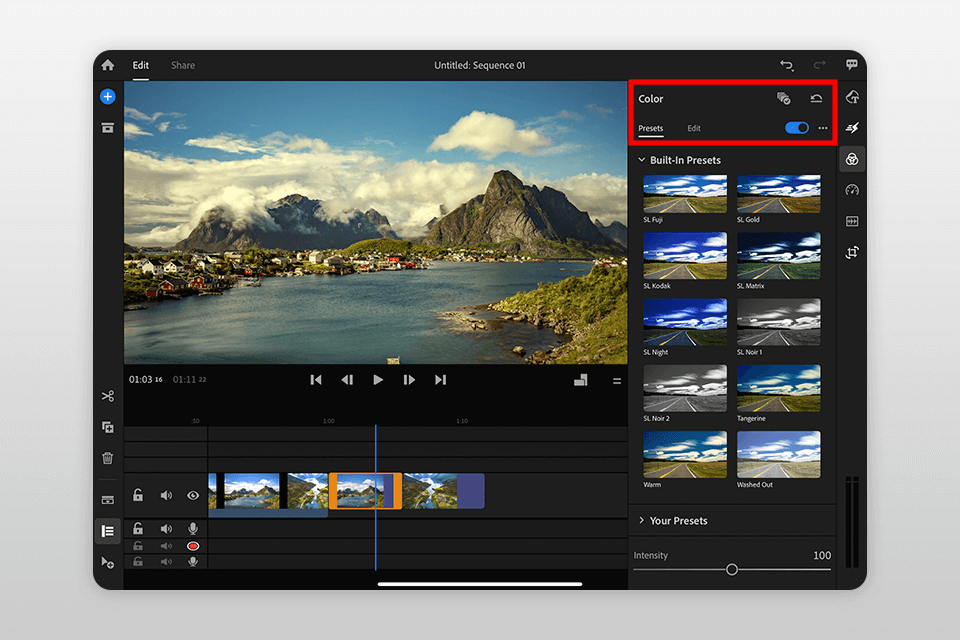Reset color adjustments
Image resolution: width=960 pixels, height=640 pixels.
point(816,99)
